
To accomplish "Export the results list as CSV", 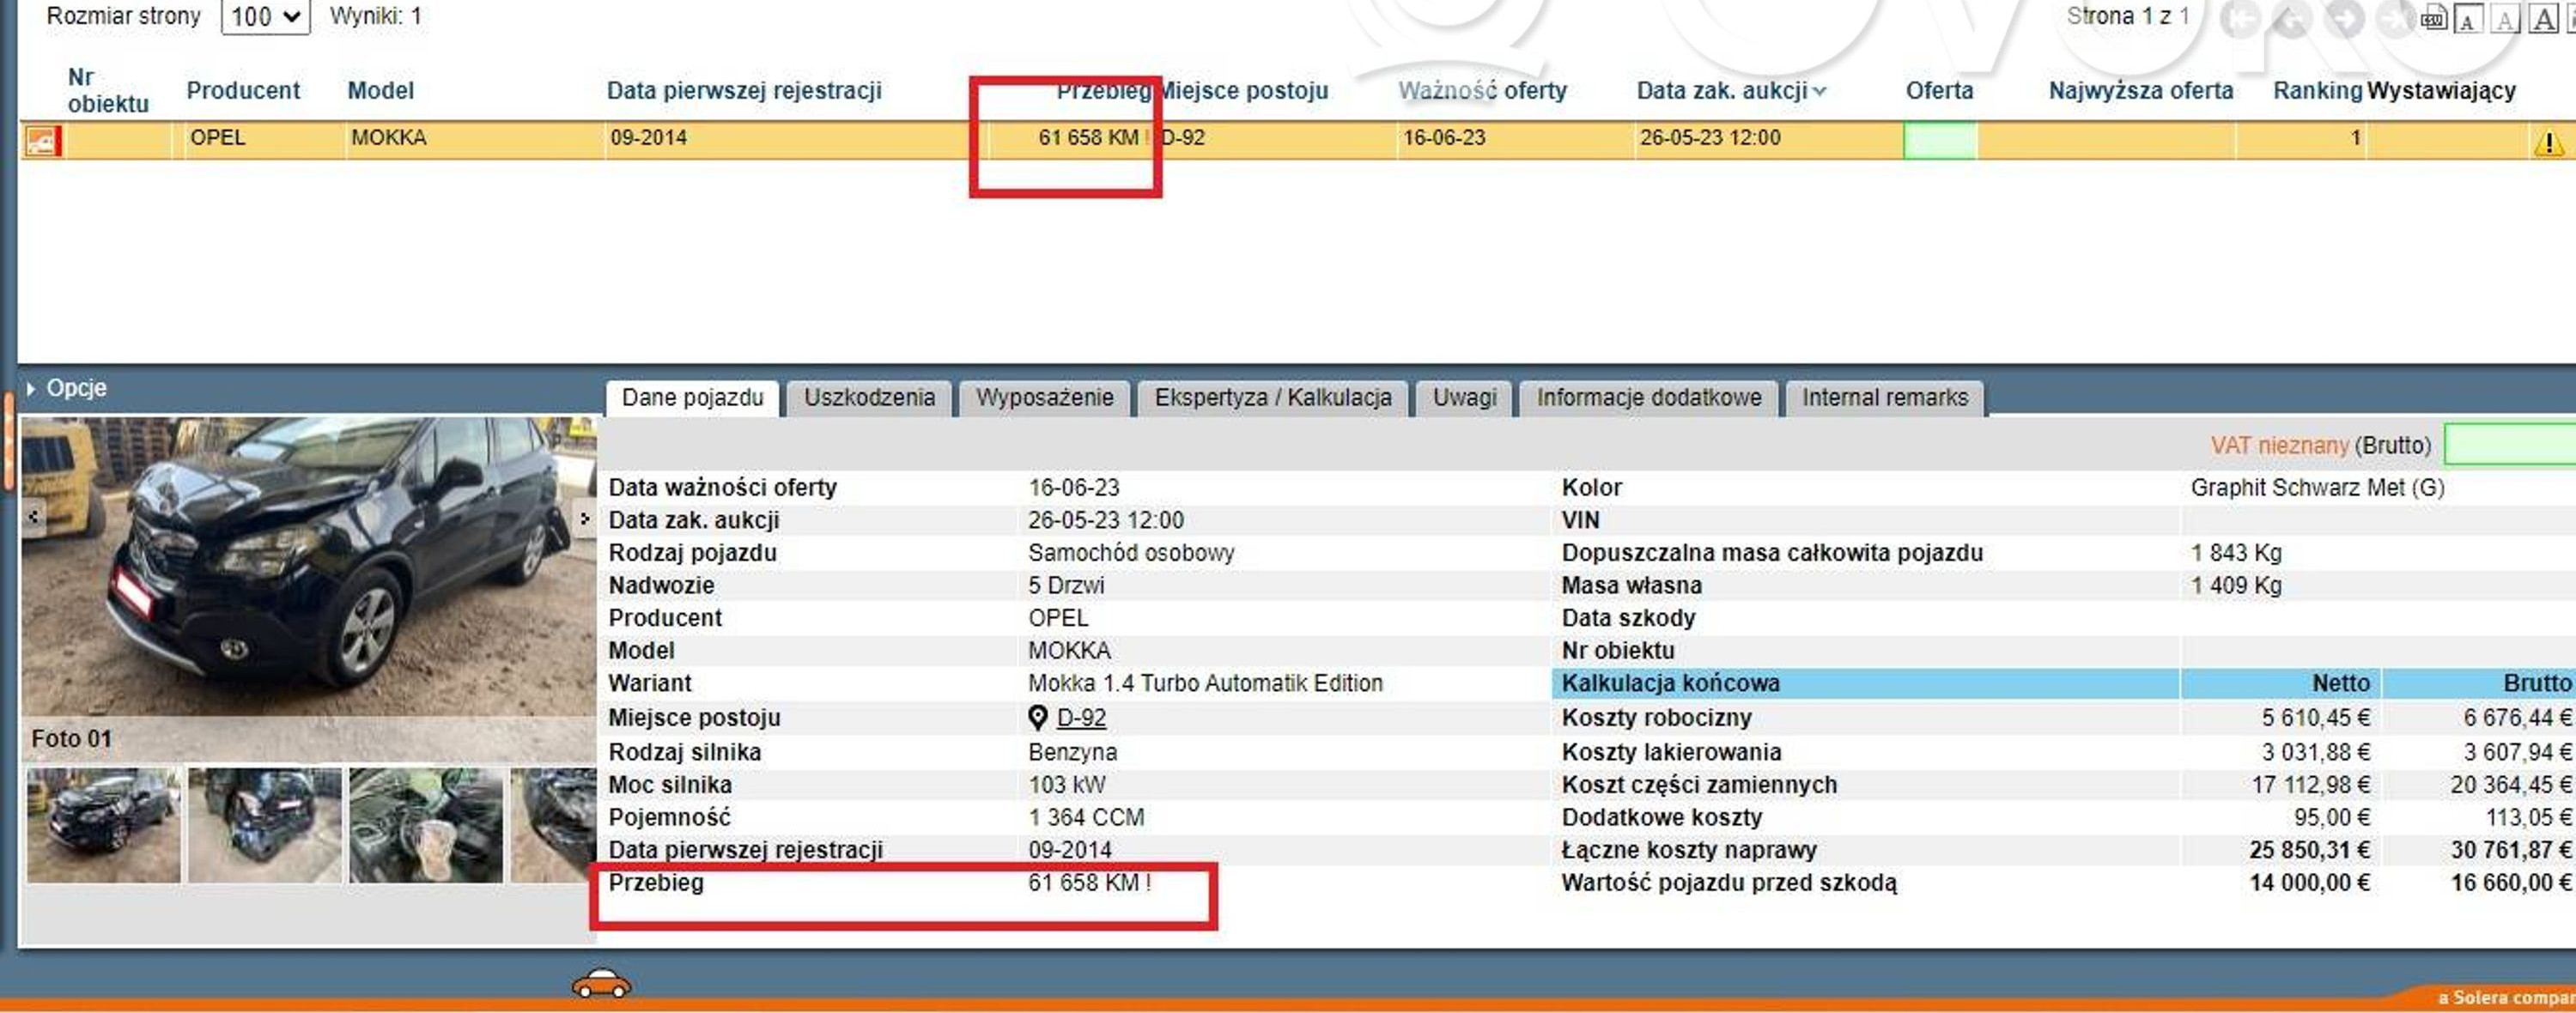I will coord(2434,18).
